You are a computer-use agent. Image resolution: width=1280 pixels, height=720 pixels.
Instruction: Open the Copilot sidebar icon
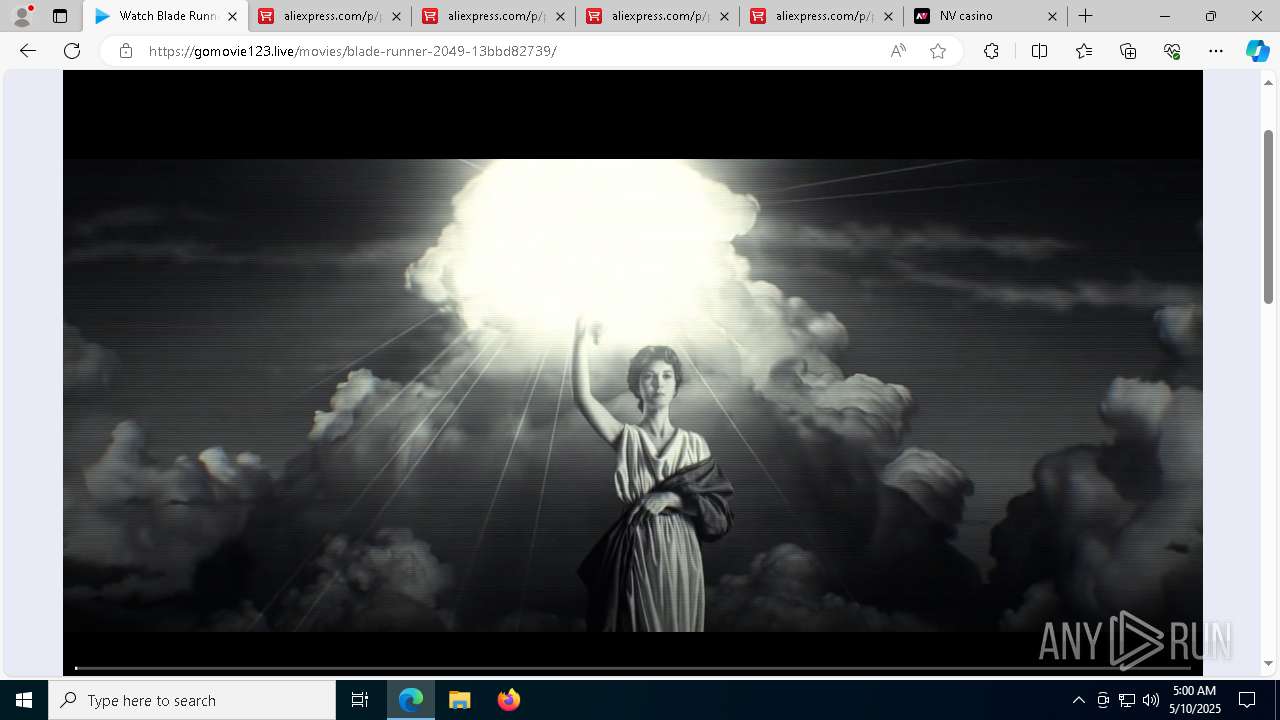[x=1257, y=51]
